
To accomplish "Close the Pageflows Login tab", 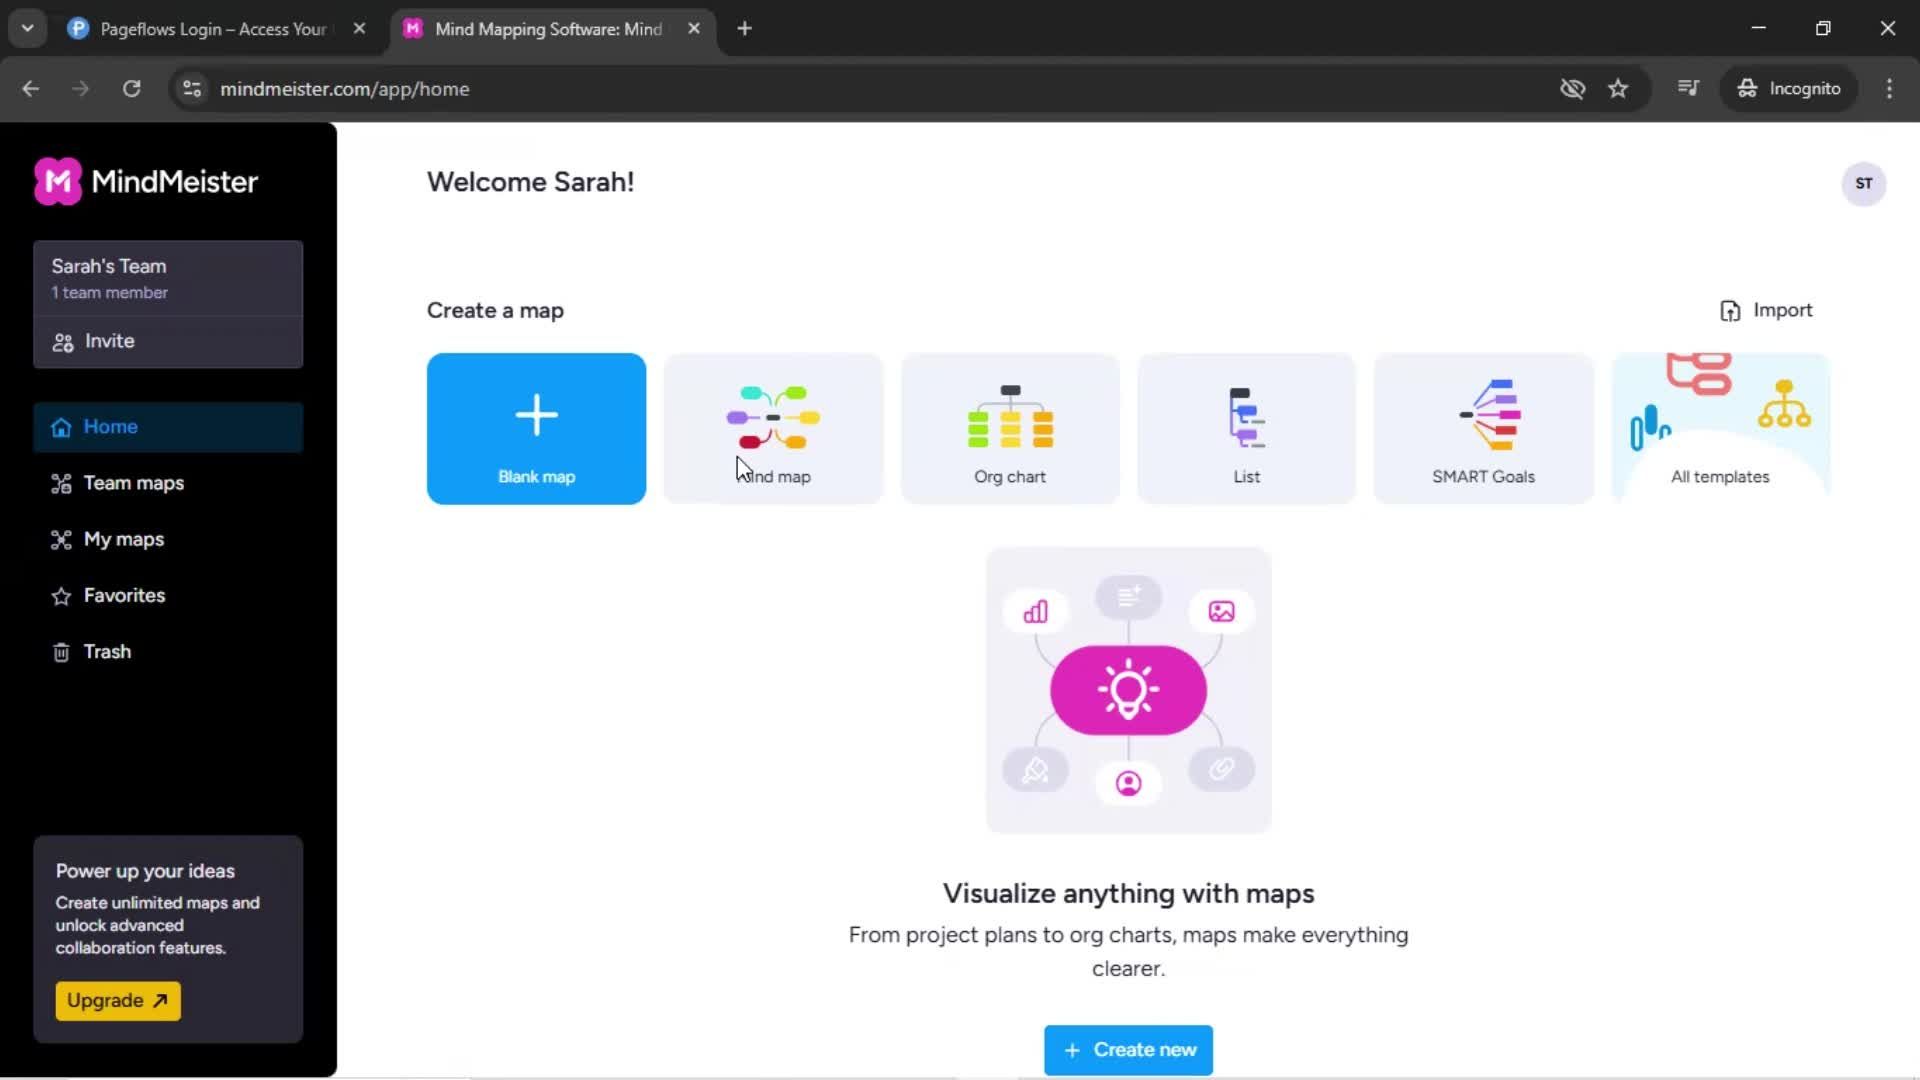I will coord(359,29).
